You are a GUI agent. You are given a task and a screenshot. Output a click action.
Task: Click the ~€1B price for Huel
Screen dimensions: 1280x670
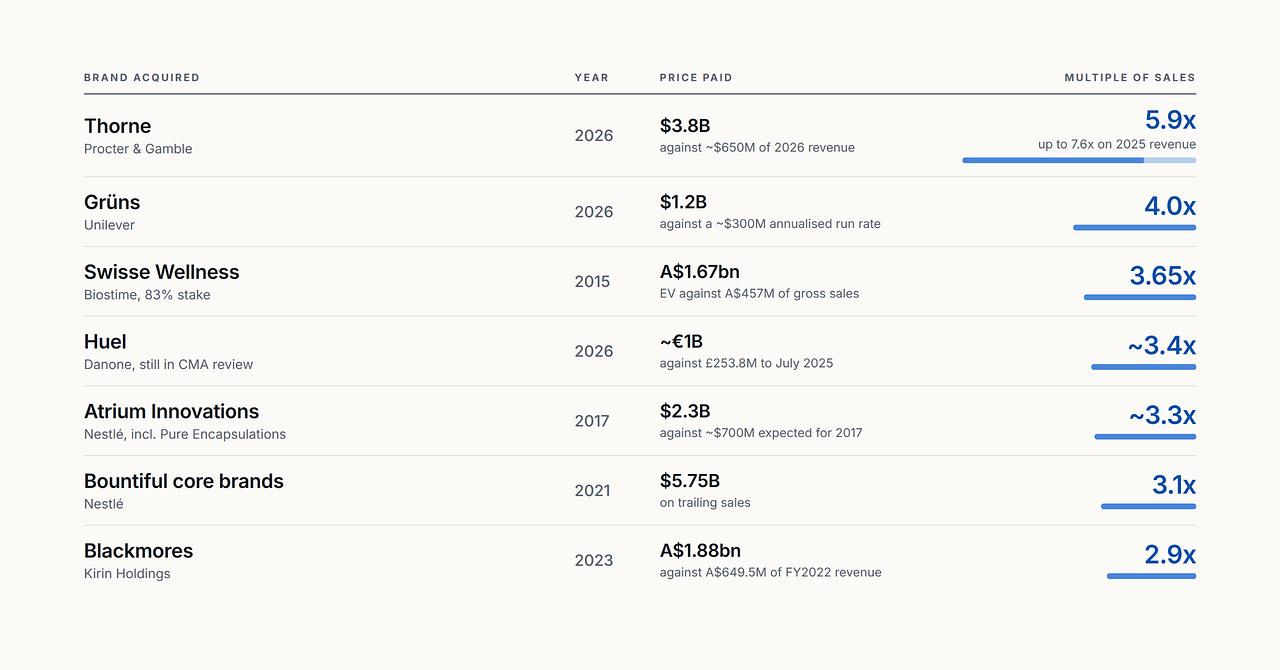pos(682,341)
